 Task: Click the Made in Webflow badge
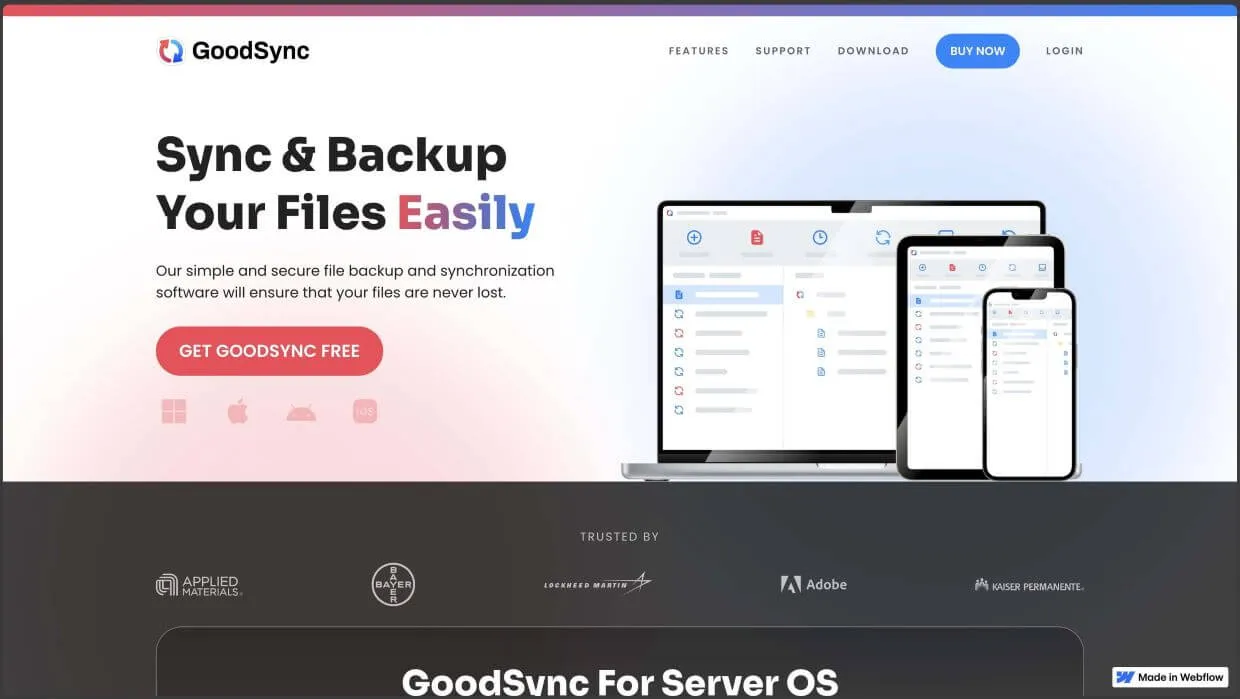click(1170, 677)
